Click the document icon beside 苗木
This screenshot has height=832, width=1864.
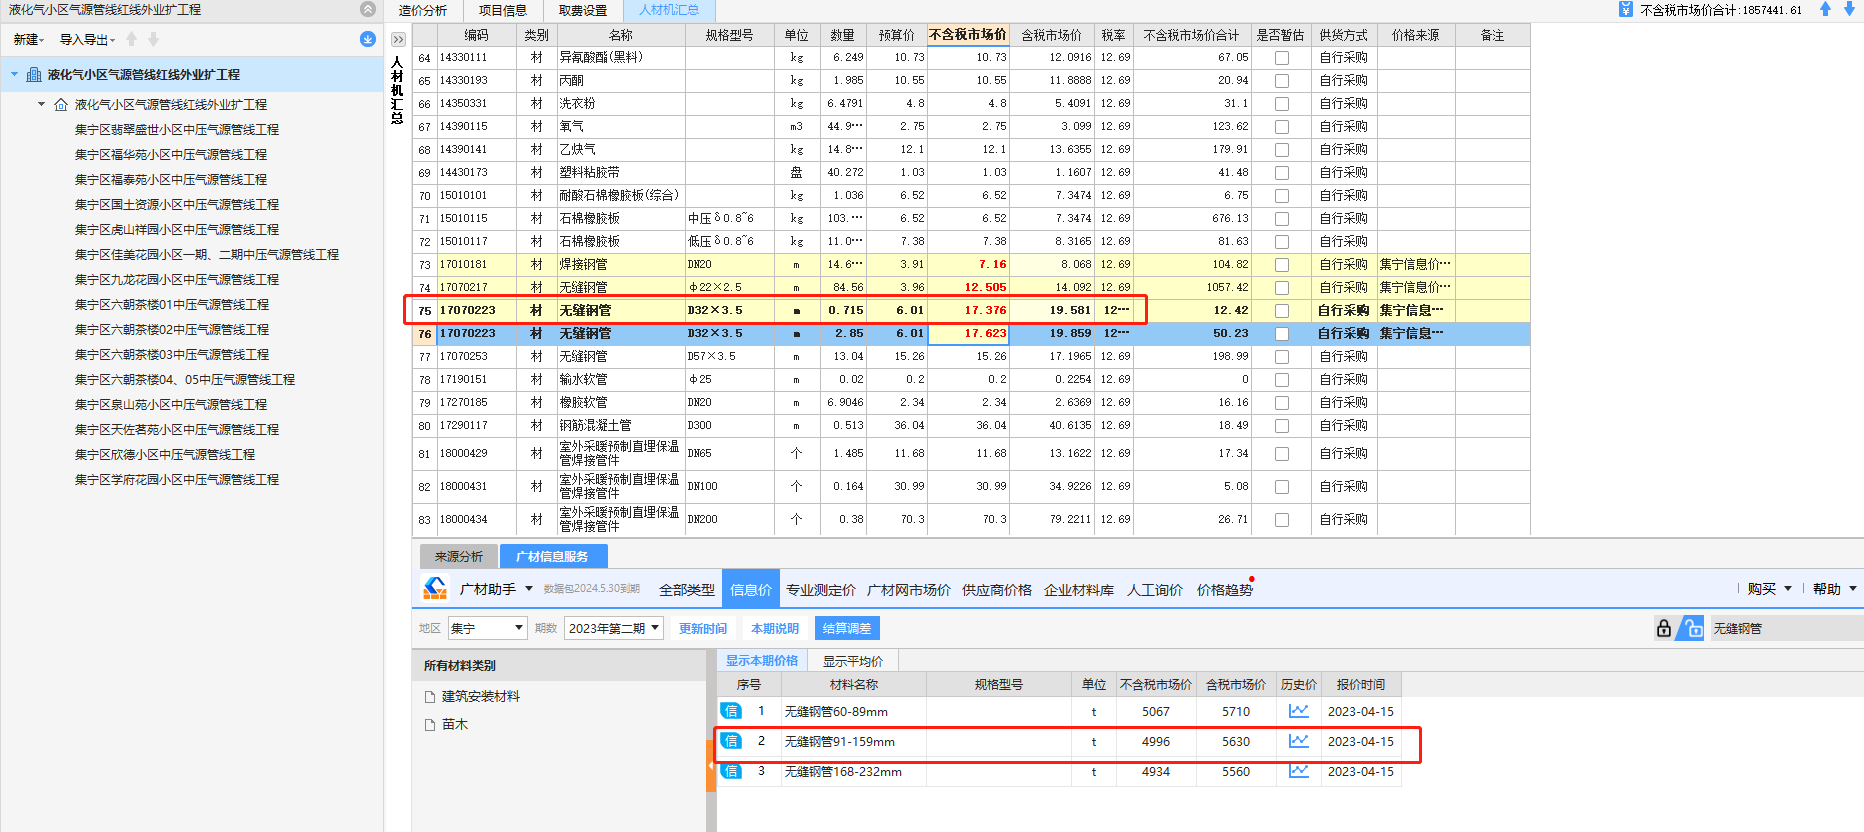430,725
